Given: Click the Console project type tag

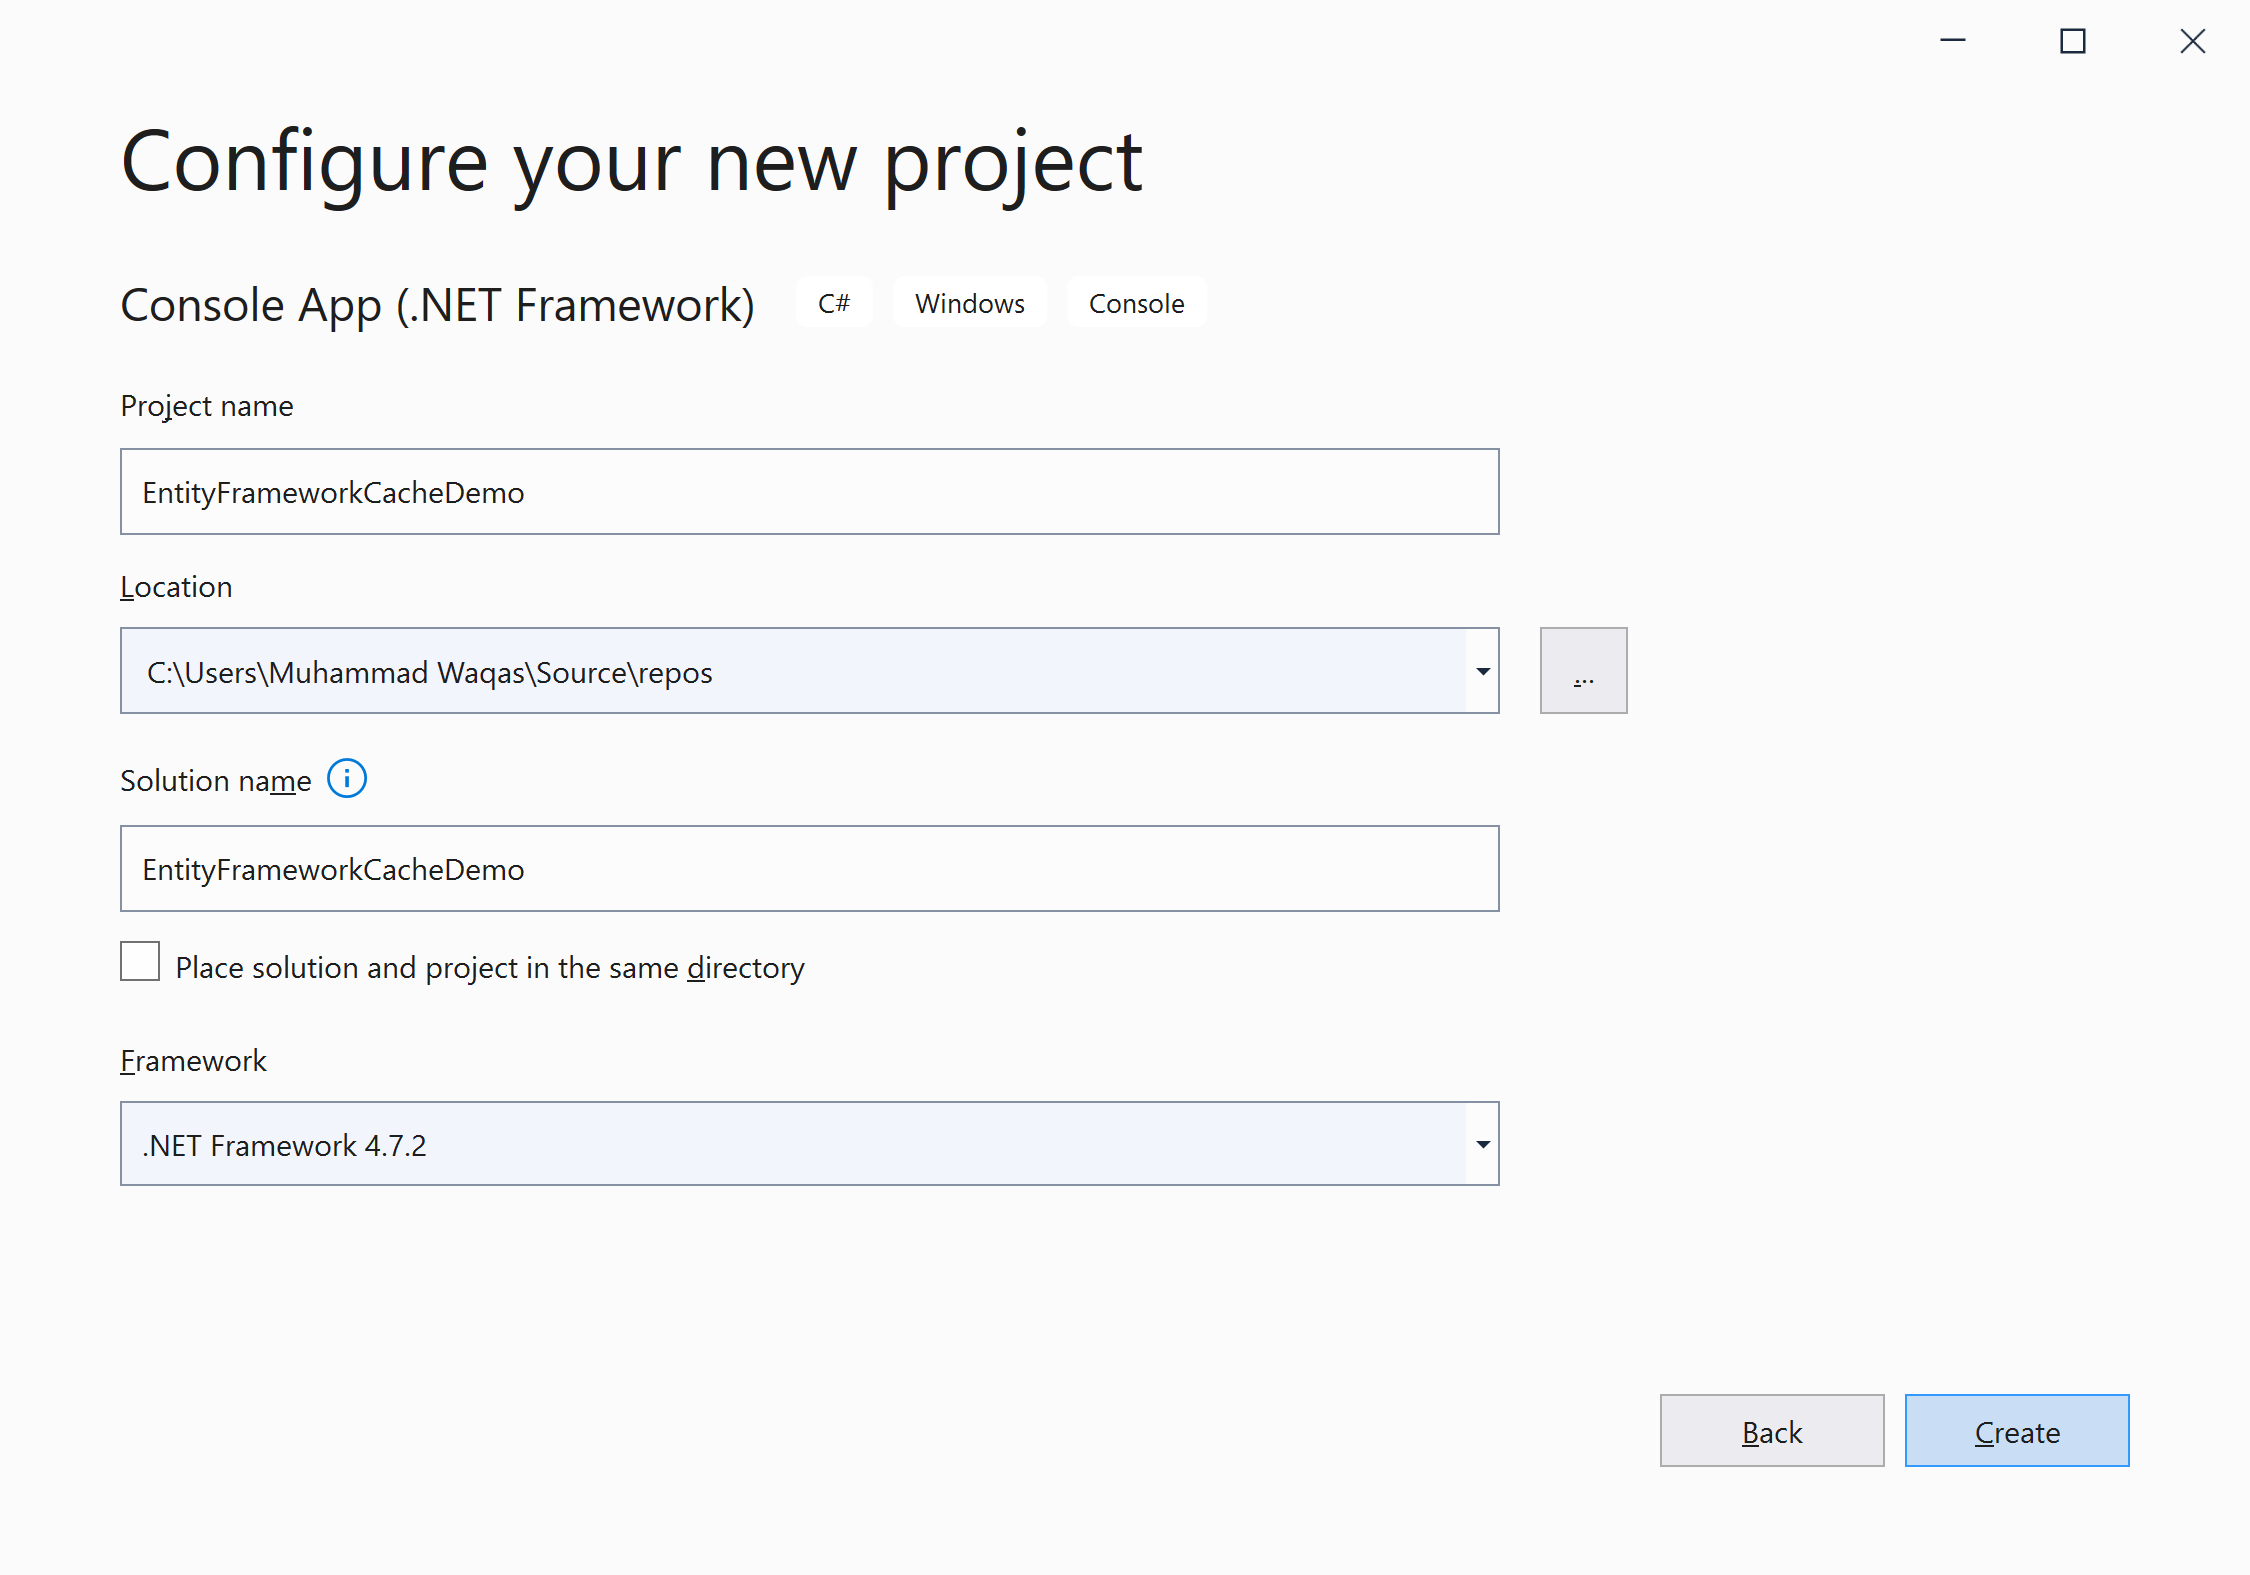Looking at the screenshot, I should [x=1136, y=303].
